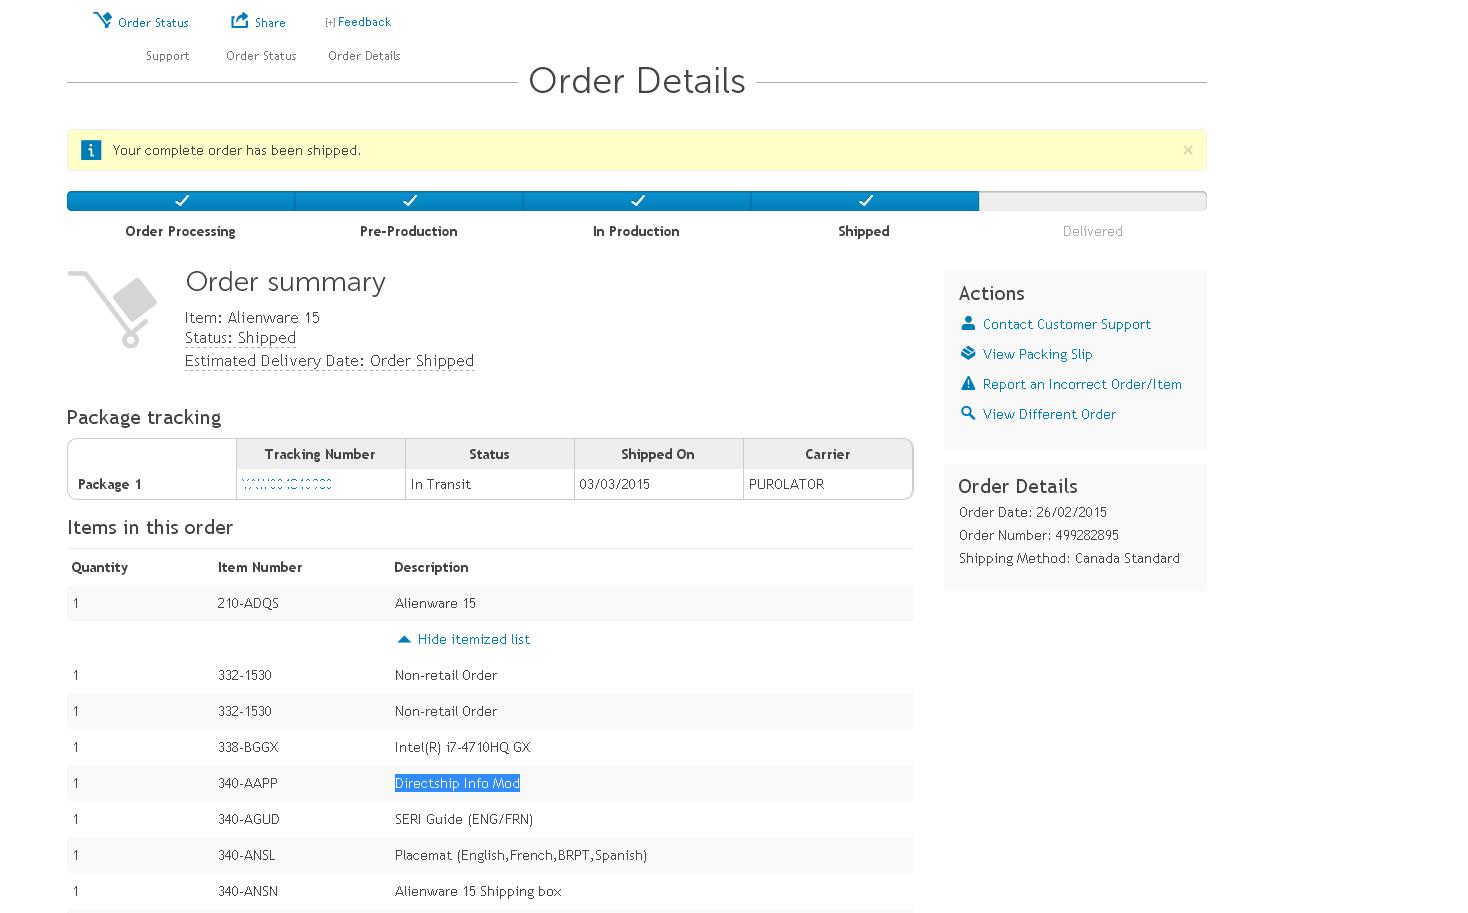
Task: Click the Order Processing checkmark step
Action: point(181,201)
